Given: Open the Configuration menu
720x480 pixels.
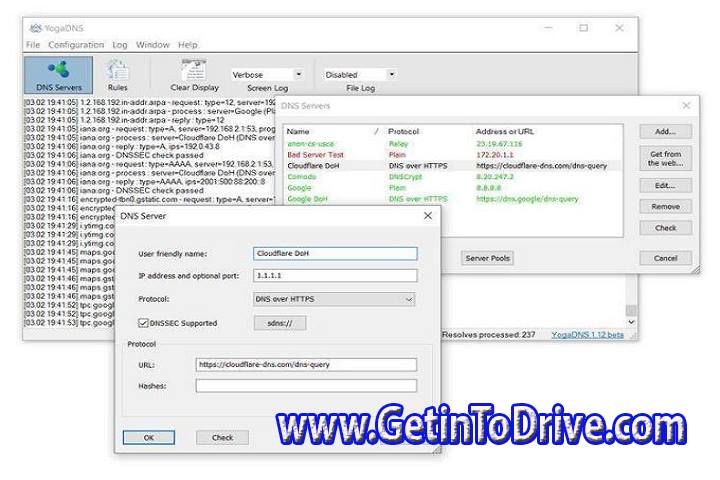Looking at the screenshot, I should 76,45.
